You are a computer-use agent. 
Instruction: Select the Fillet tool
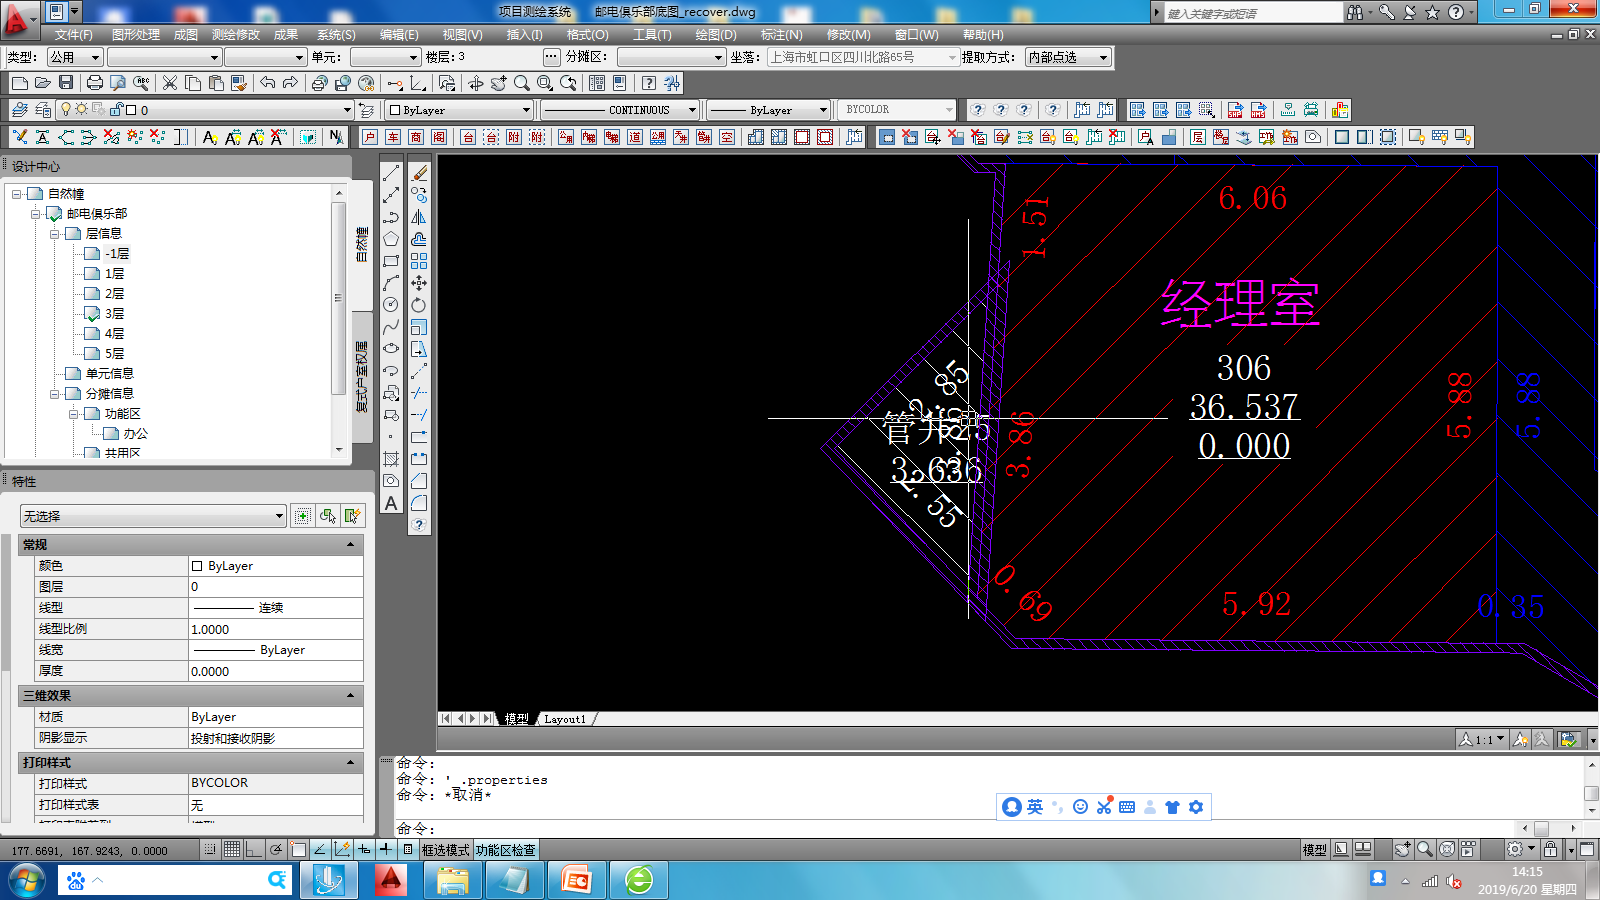click(x=419, y=503)
